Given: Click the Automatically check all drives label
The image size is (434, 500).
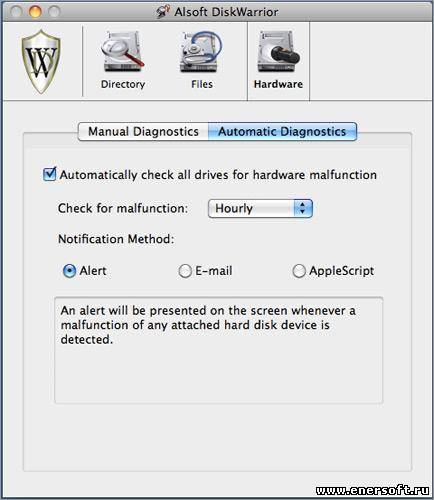Looking at the screenshot, I should 218,175.
